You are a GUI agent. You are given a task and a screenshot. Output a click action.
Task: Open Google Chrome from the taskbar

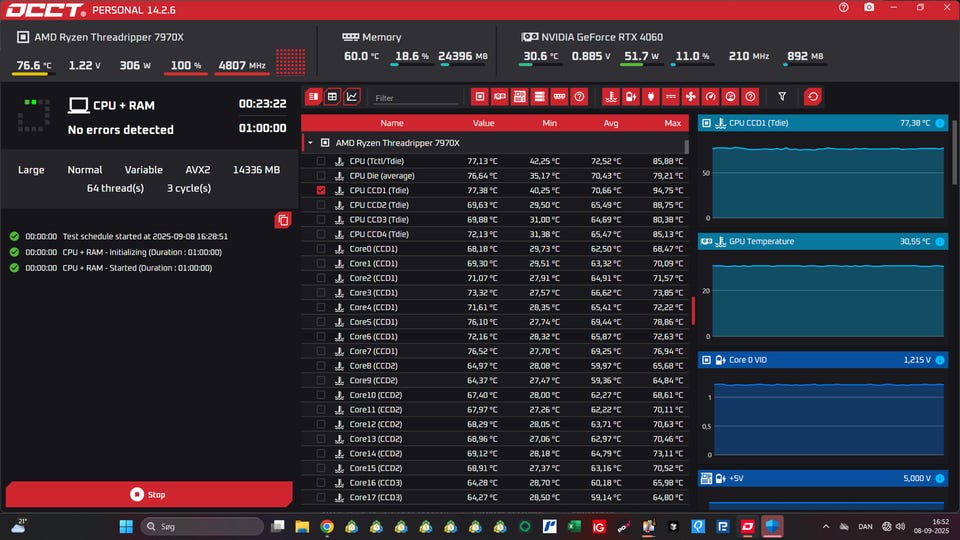(x=327, y=527)
